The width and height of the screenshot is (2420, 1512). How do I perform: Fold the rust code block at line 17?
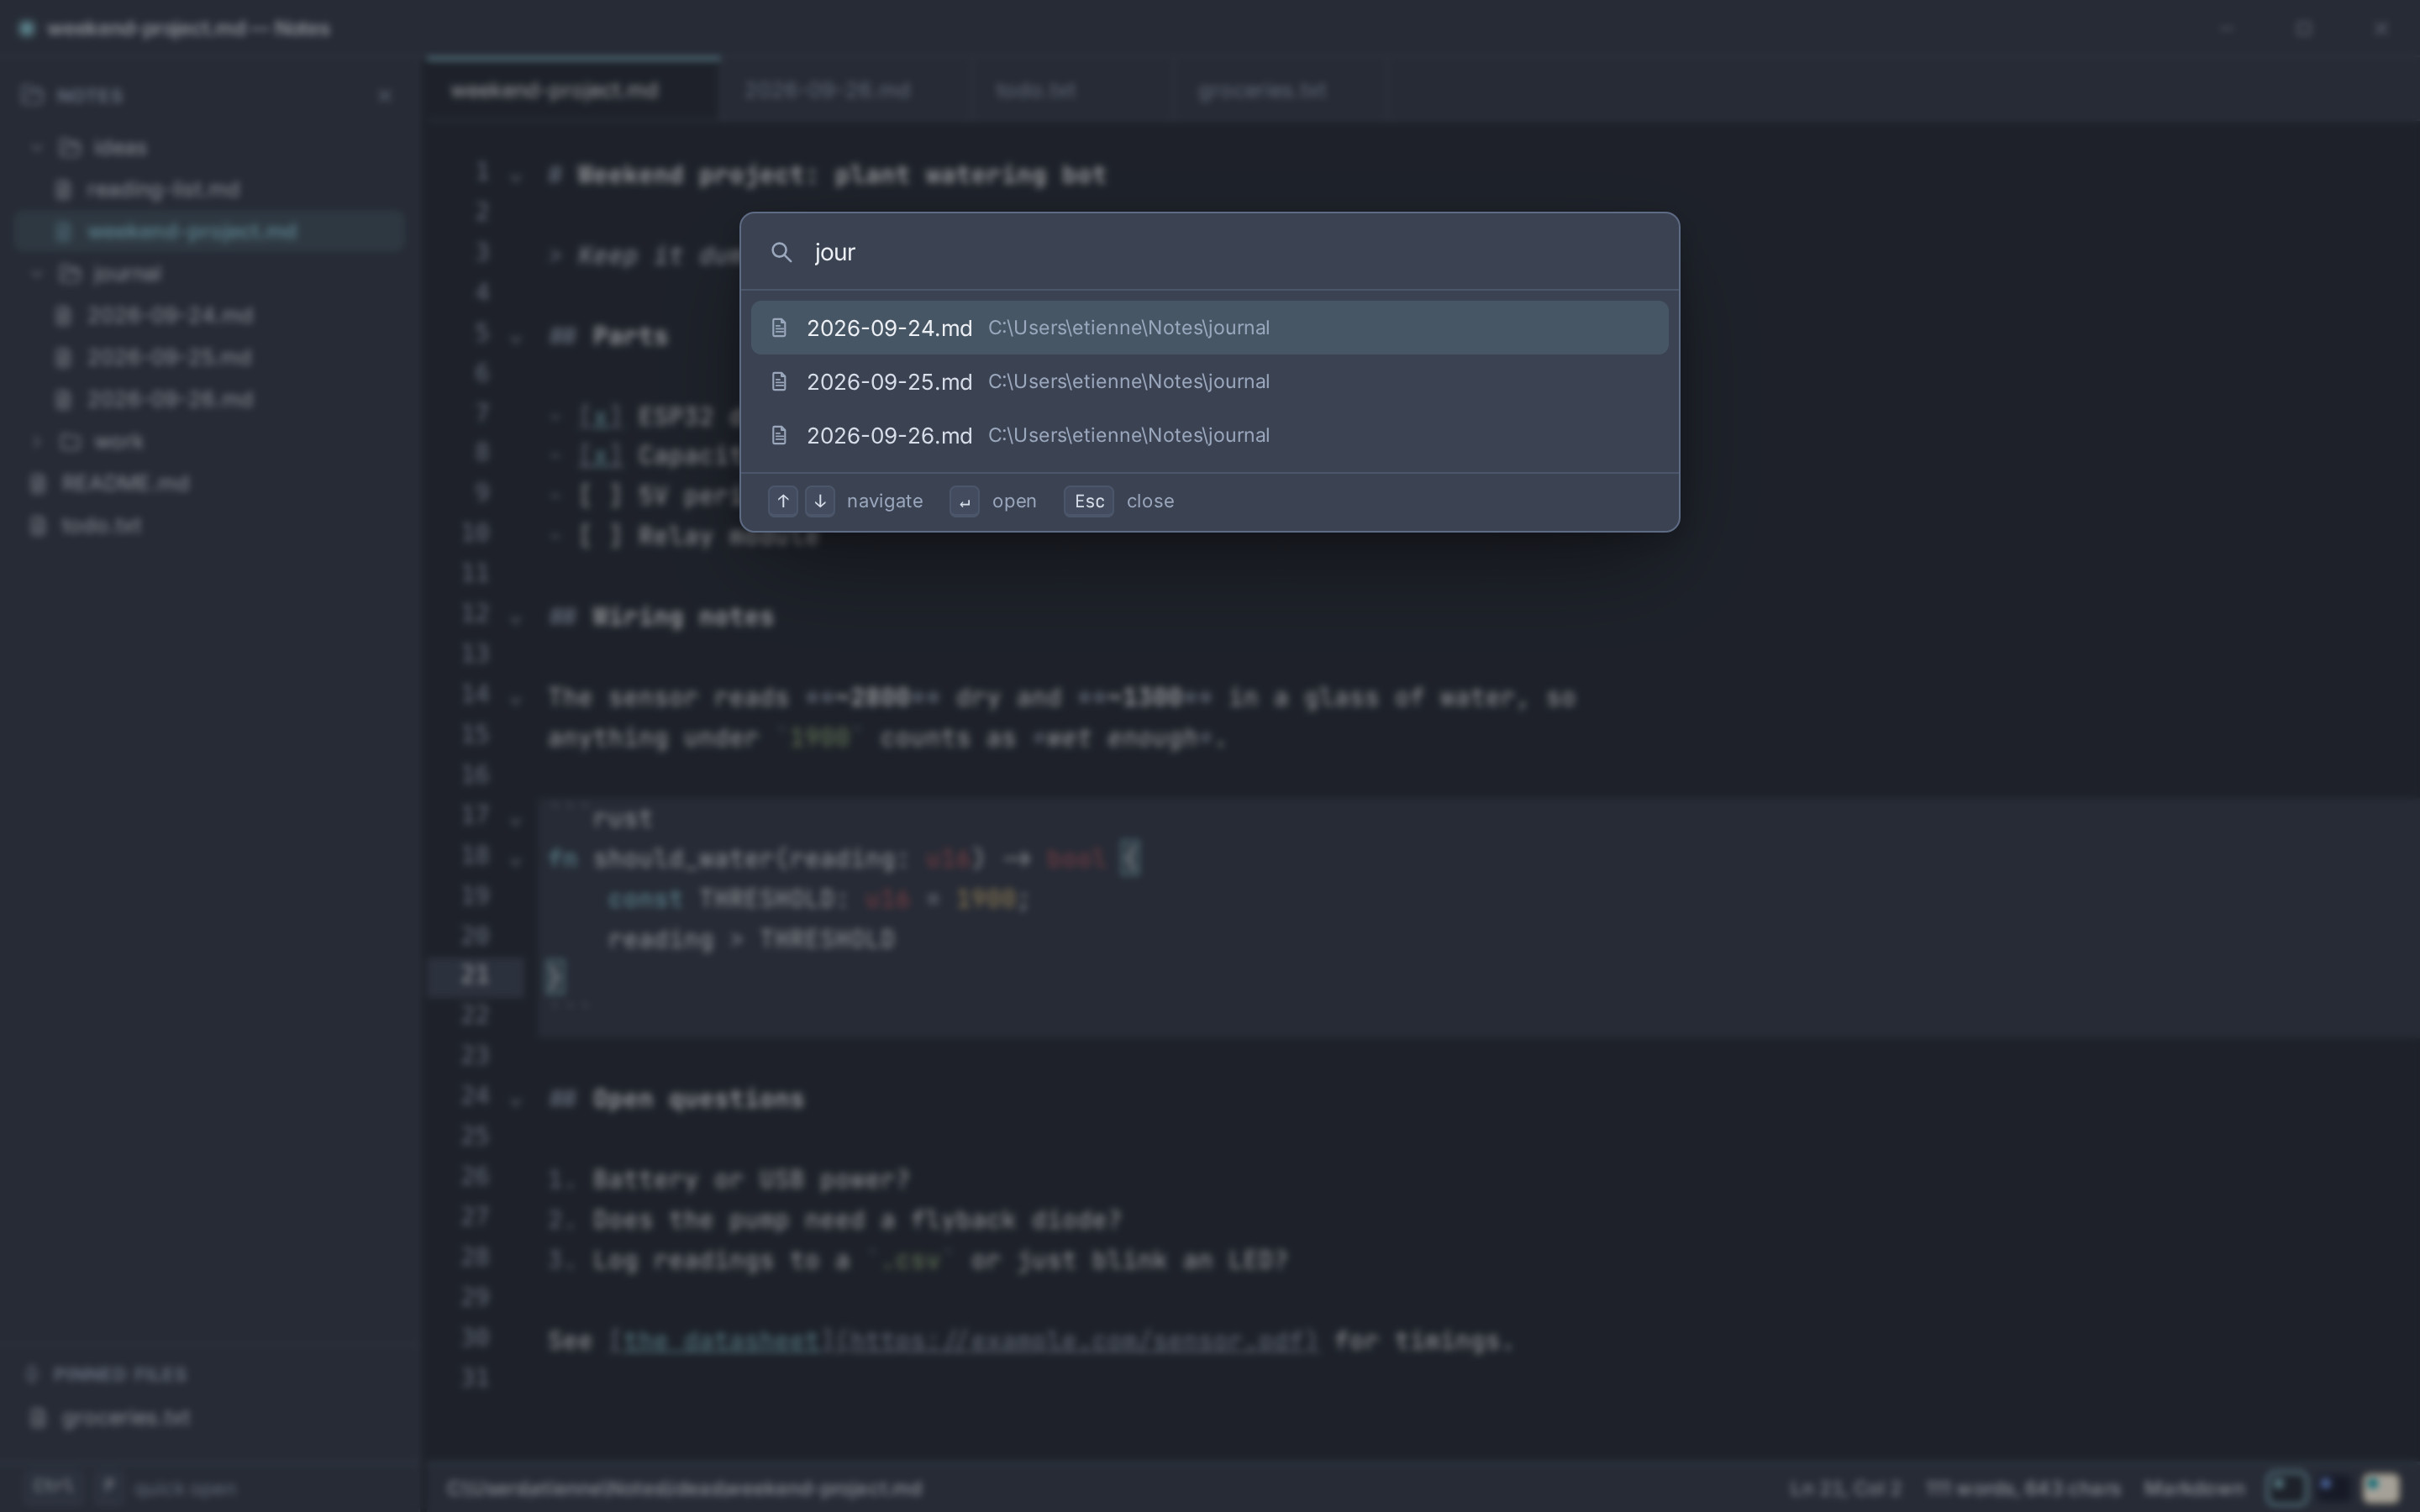[516, 820]
